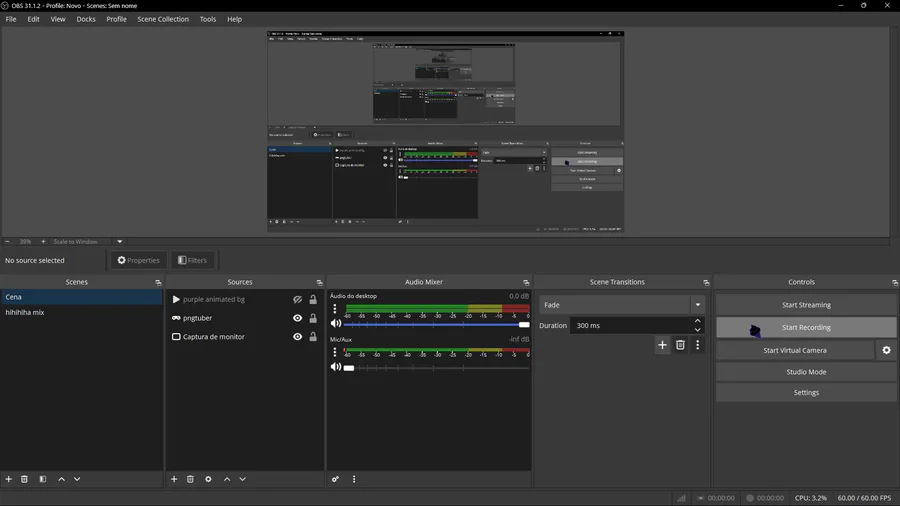Open the Tools menu
Image resolution: width=900 pixels, height=506 pixels.
coord(208,19)
